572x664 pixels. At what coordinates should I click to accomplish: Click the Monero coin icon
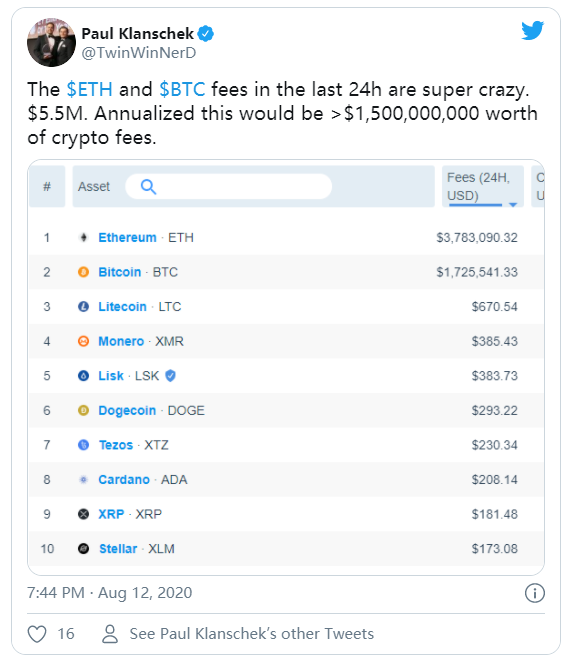(x=83, y=341)
